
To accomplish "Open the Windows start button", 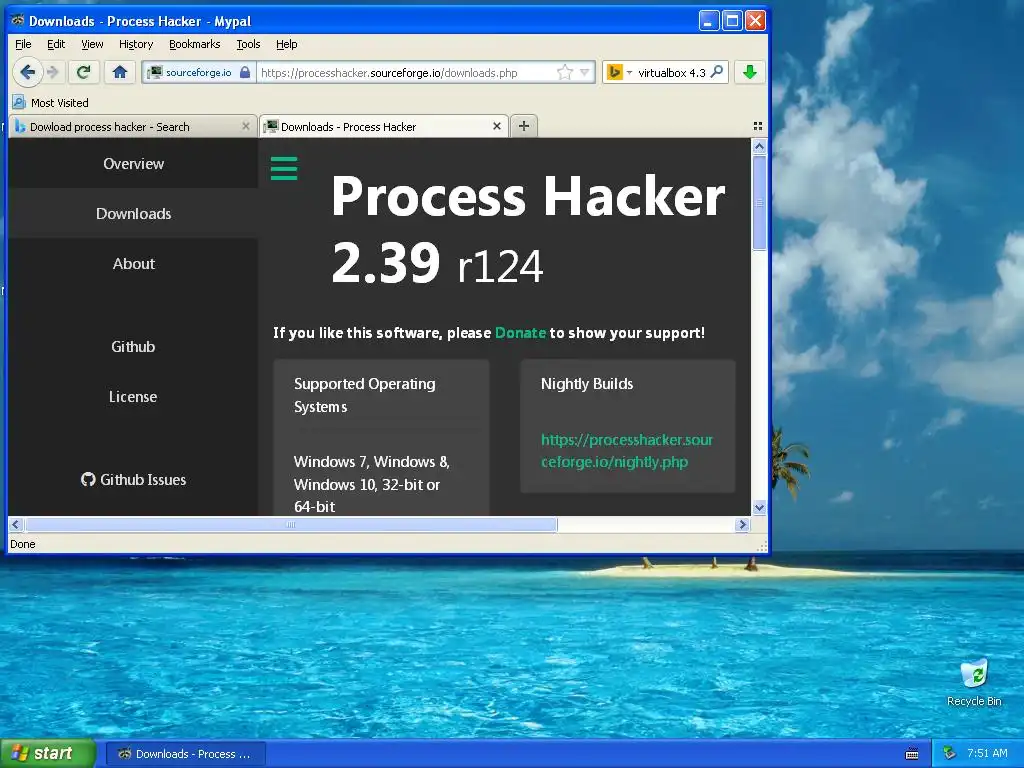I will [x=48, y=754].
